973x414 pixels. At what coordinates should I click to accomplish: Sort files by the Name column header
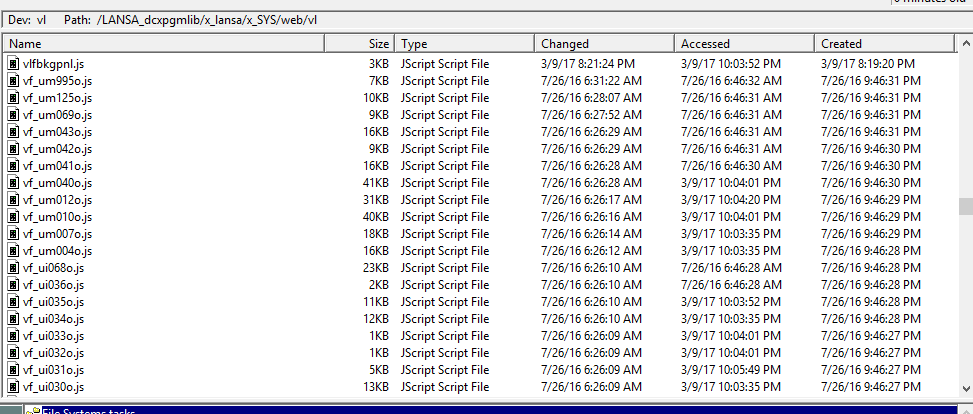tap(164, 43)
